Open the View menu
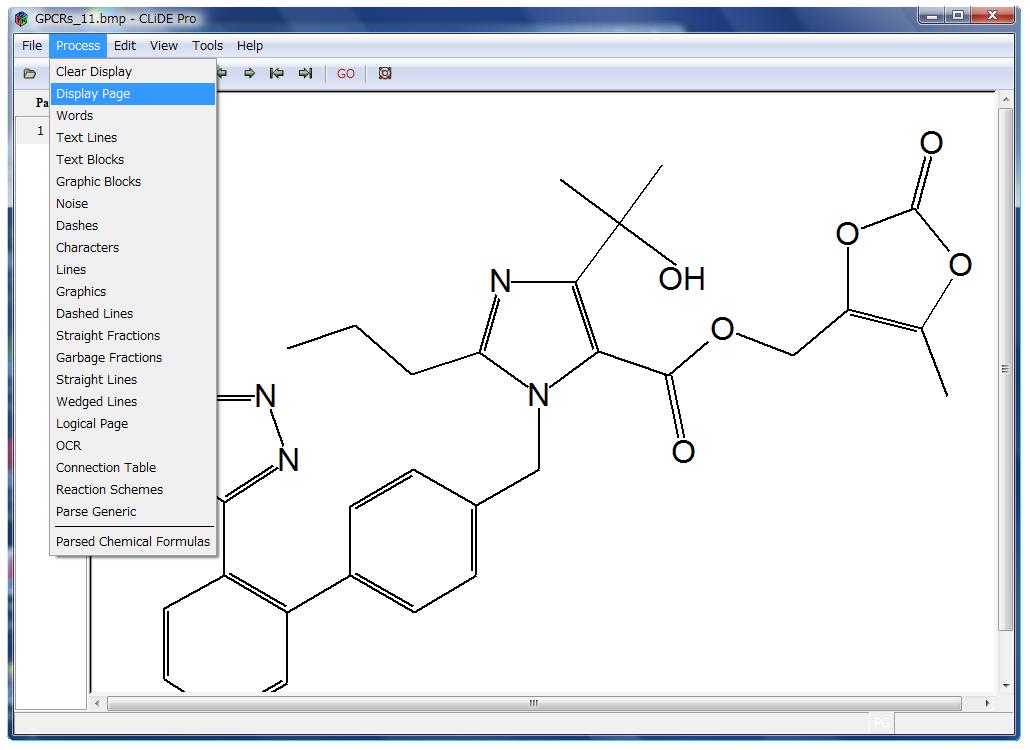The image size is (1030, 750). (164, 46)
